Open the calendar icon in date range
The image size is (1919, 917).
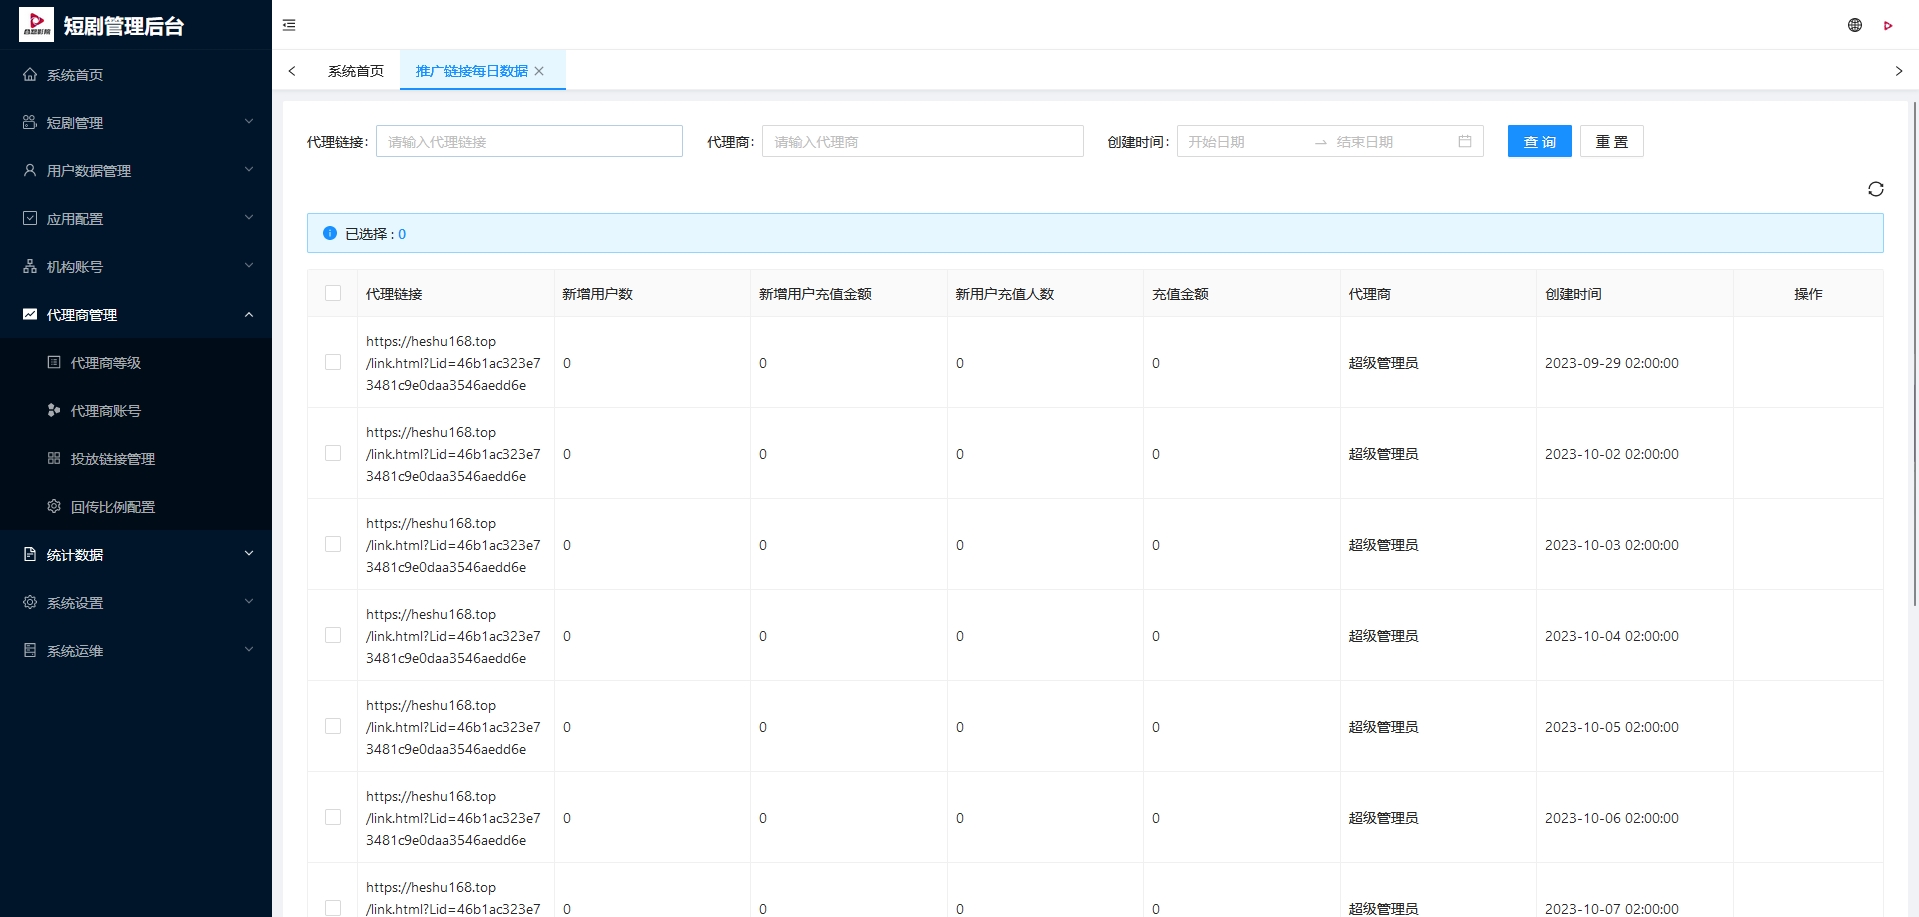click(x=1465, y=141)
